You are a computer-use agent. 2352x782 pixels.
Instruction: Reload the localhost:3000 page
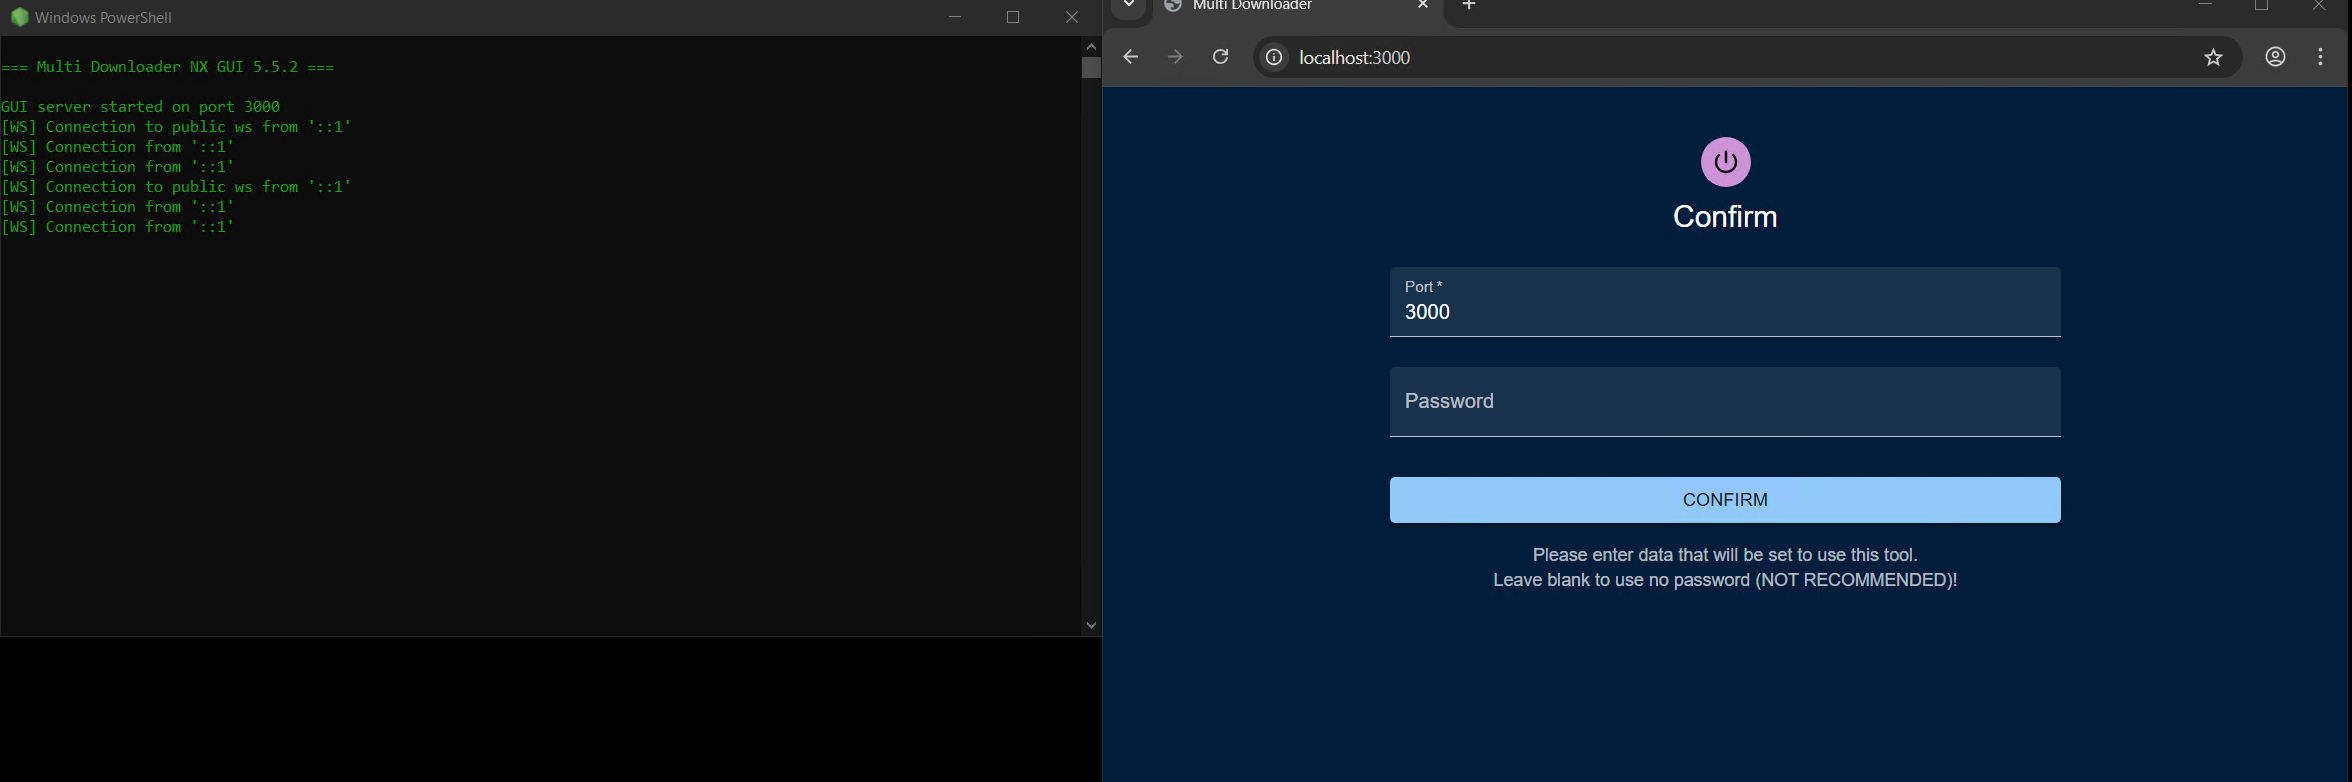pos(1220,57)
